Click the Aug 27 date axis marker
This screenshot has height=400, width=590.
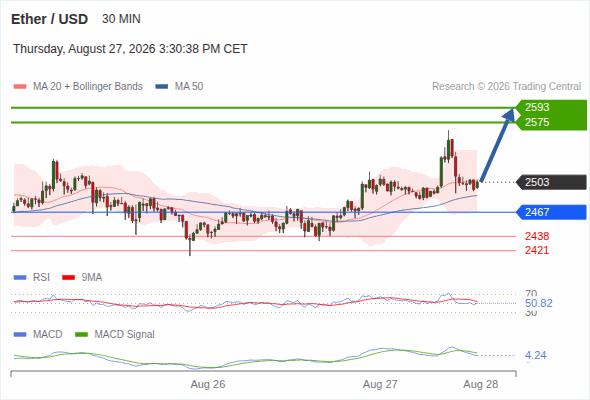(x=380, y=384)
